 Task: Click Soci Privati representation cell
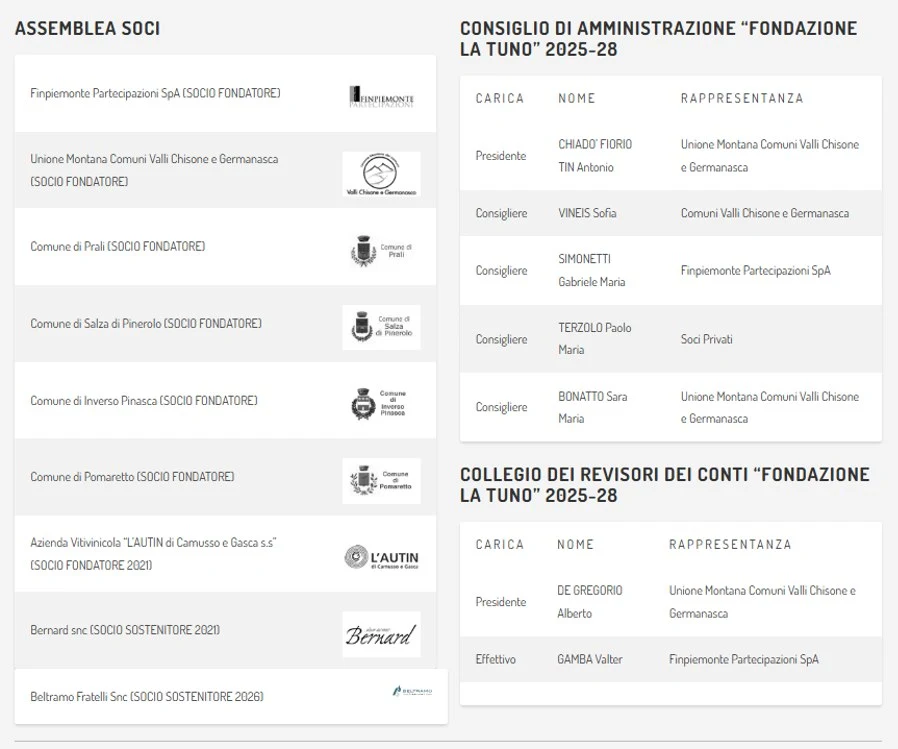pos(706,339)
